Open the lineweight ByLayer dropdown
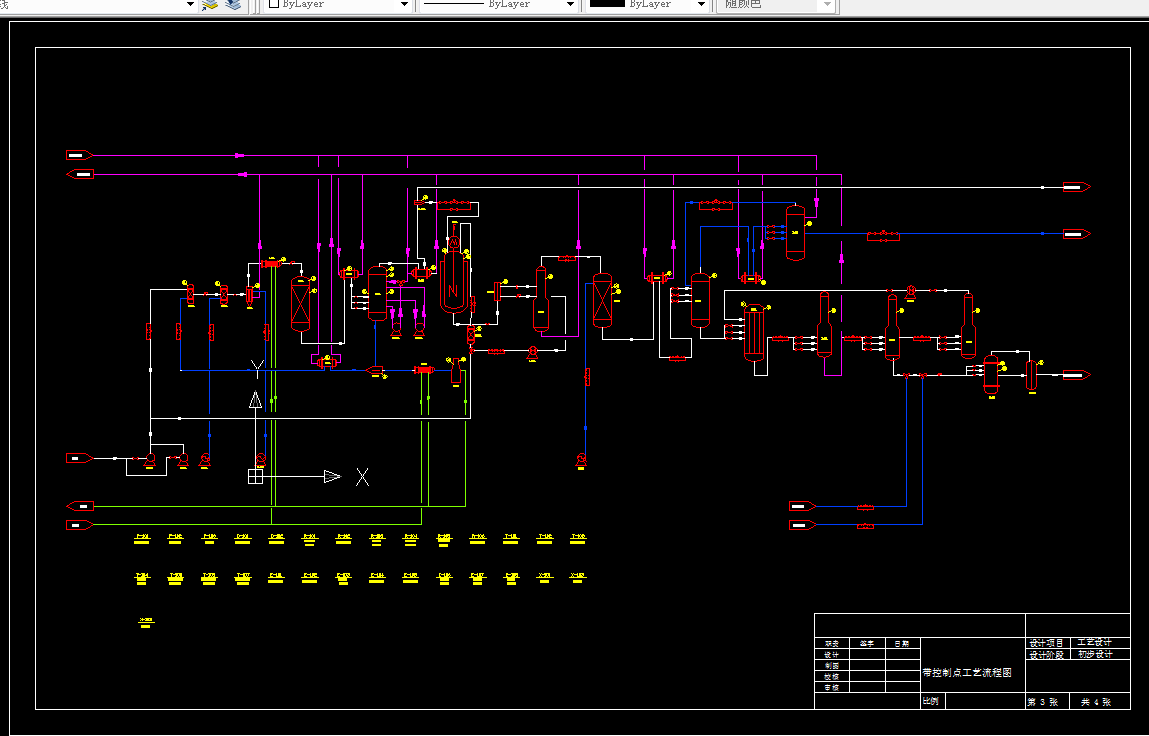 point(701,4)
